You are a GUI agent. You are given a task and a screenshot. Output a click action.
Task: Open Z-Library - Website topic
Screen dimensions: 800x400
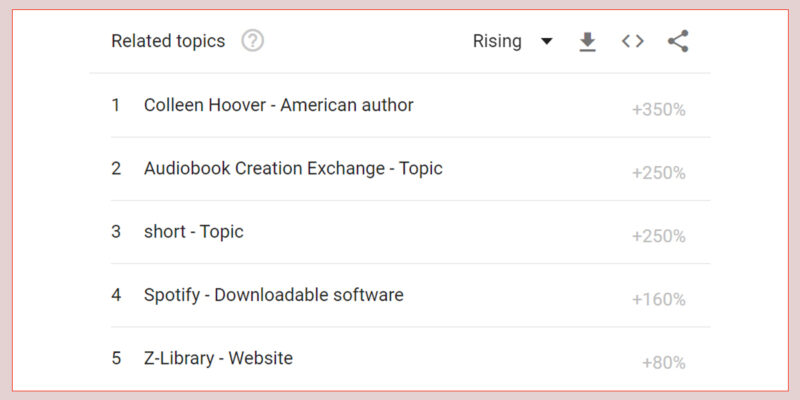pyautogui.click(x=218, y=358)
